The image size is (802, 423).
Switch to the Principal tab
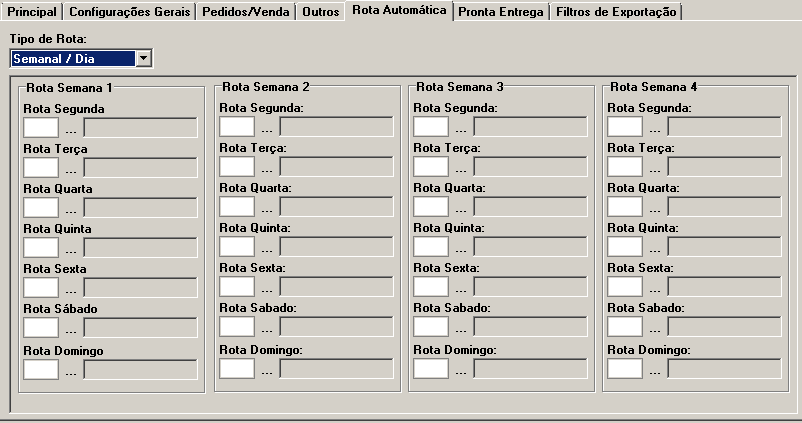pyautogui.click(x=32, y=12)
